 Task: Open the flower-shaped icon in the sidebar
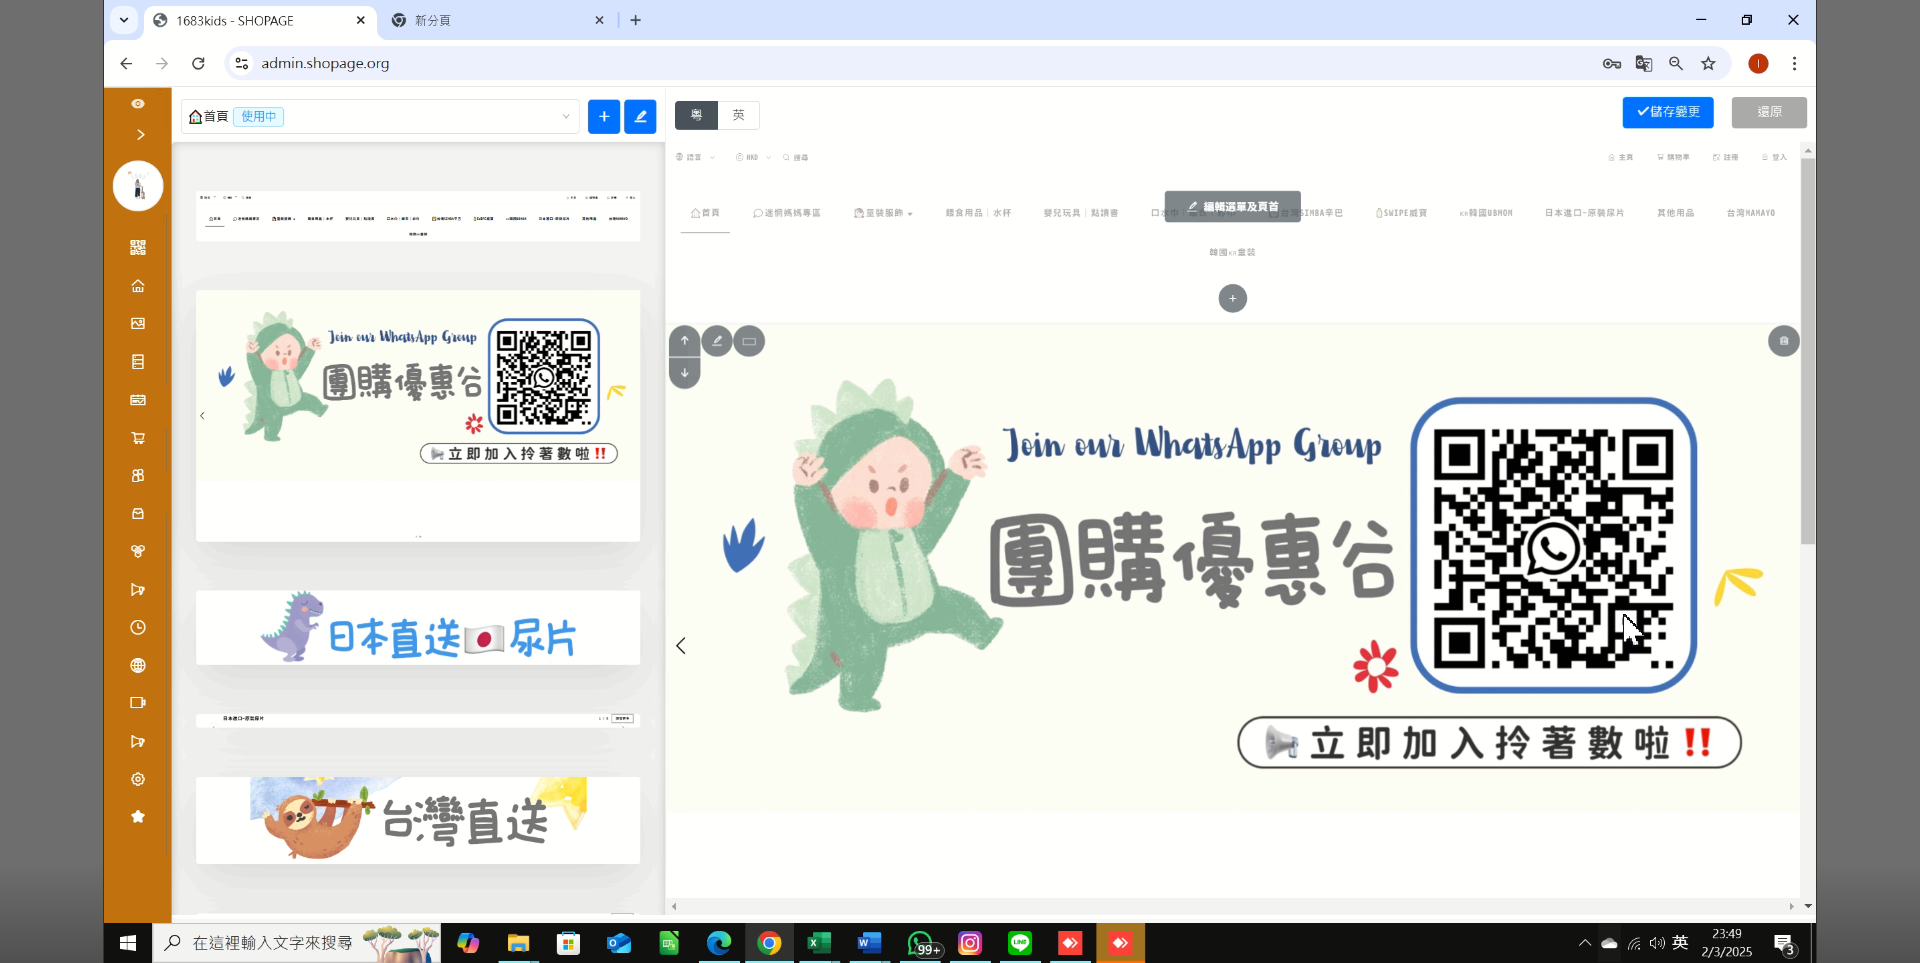(x=138, y=552)
